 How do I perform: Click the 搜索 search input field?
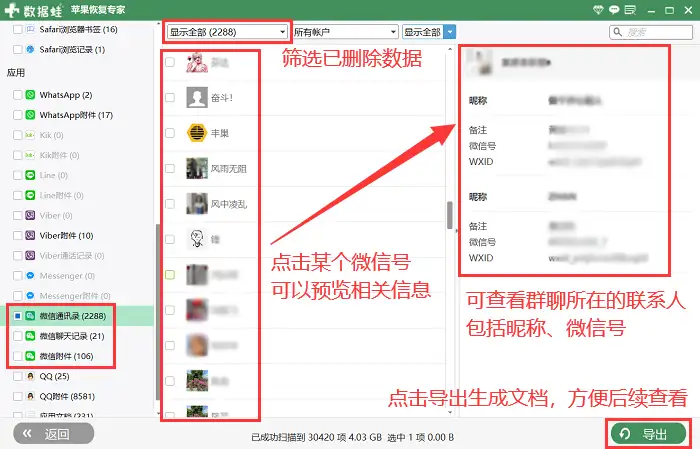coord(651,32)
